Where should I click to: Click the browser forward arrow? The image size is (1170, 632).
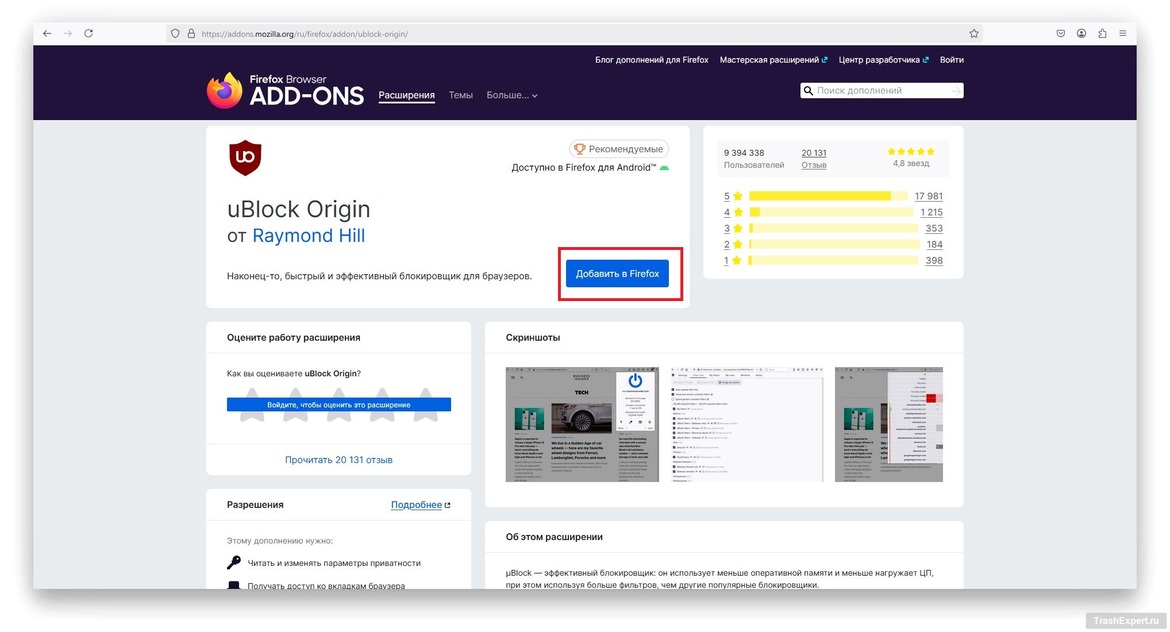pyautogui.click(x=68, y=34)
